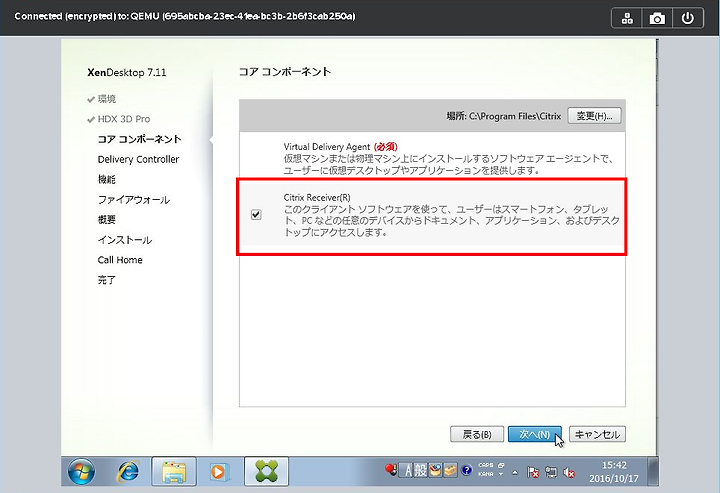Image resolution: width=720 pixels, height=493 pixels.
Task: Click the 変更(H)... location button
Action: pyautogui.click(x=595, y=116)
